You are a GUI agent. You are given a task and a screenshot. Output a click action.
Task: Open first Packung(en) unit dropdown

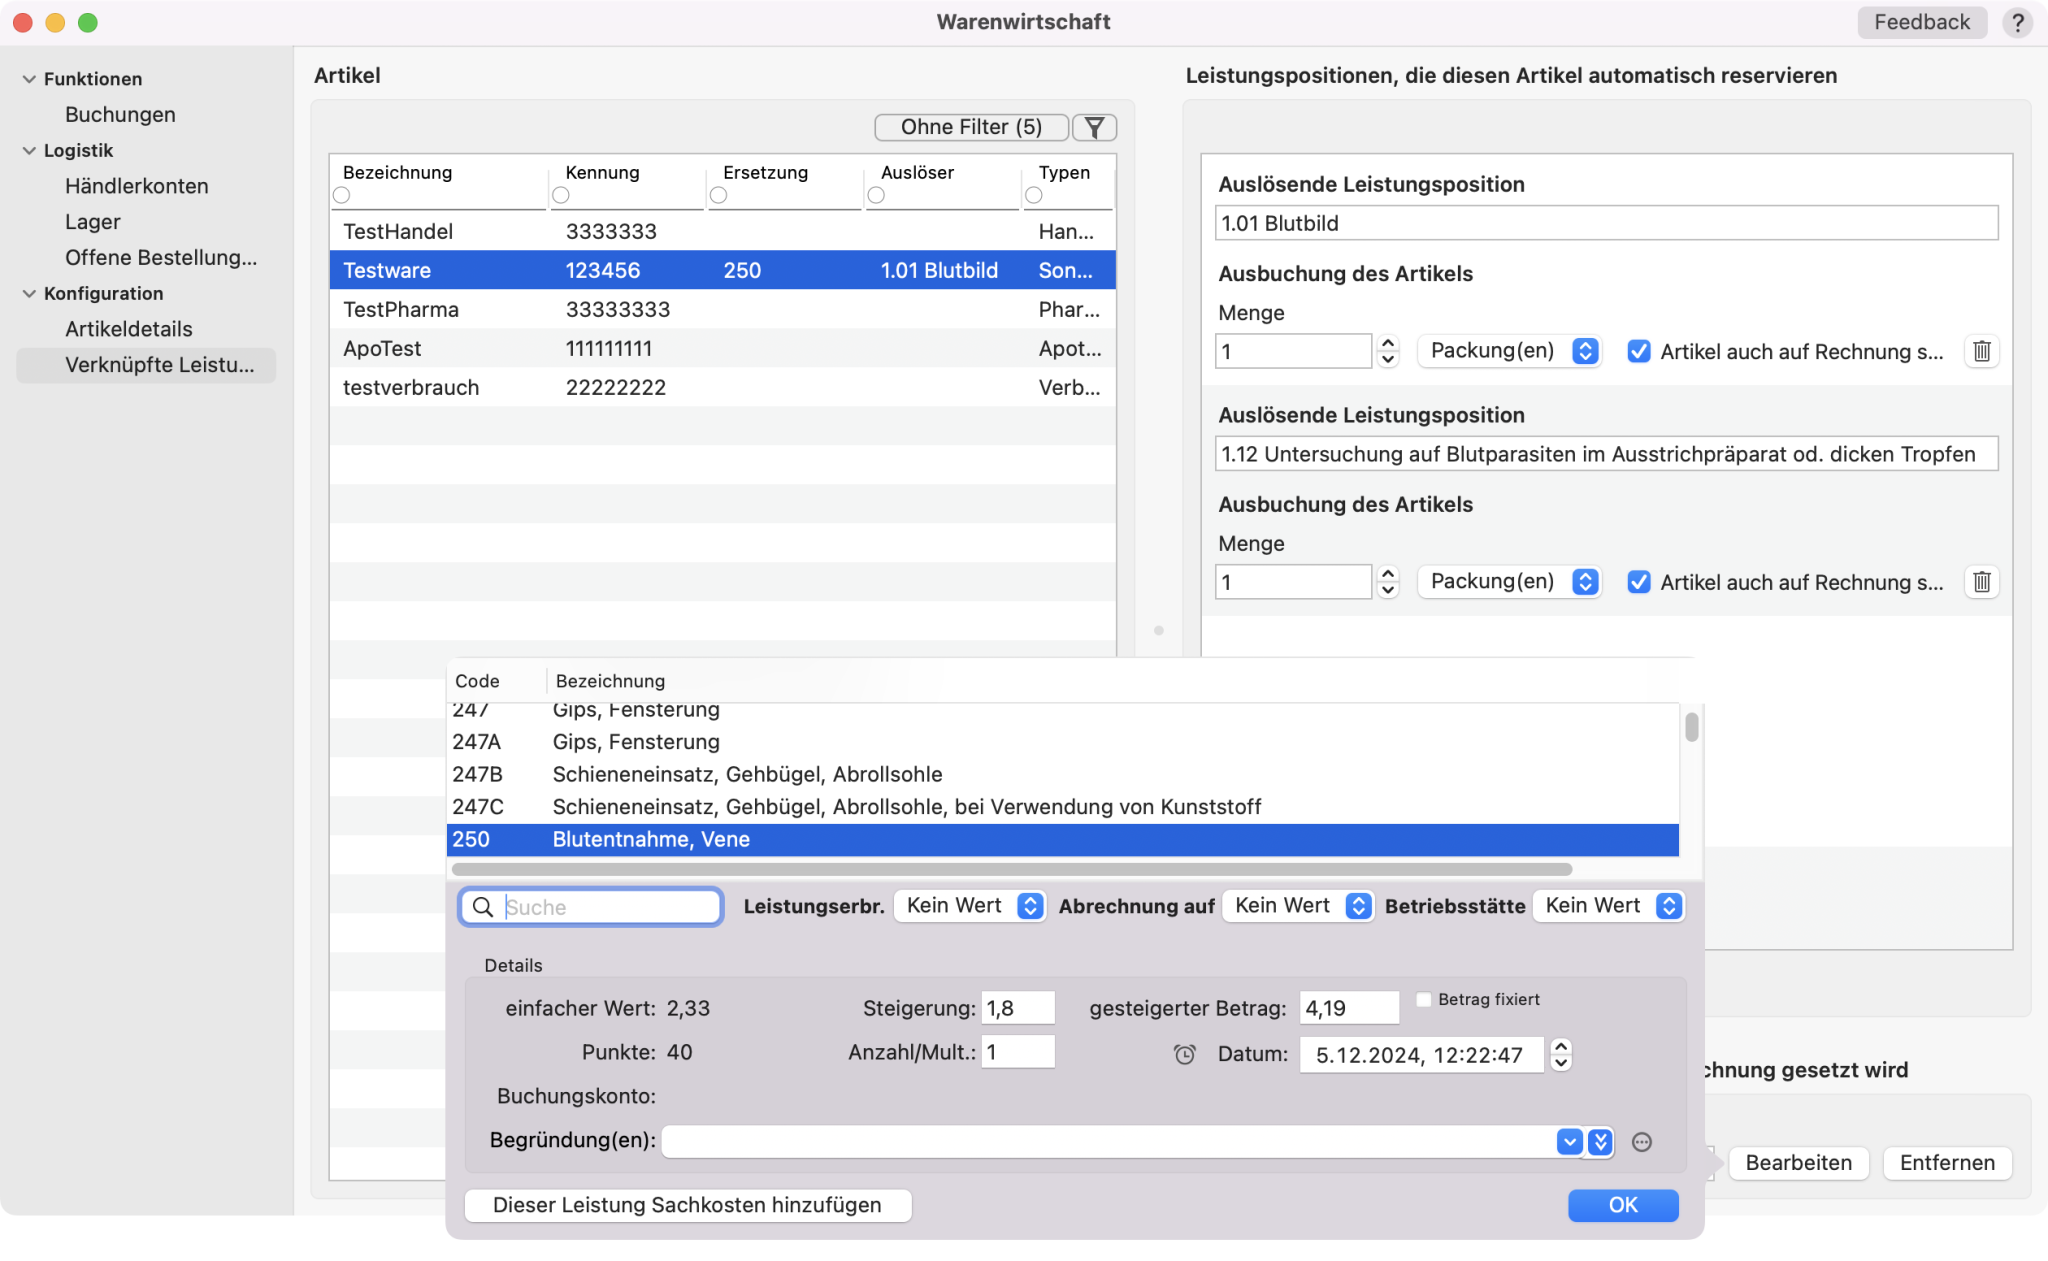point(1510,351)
